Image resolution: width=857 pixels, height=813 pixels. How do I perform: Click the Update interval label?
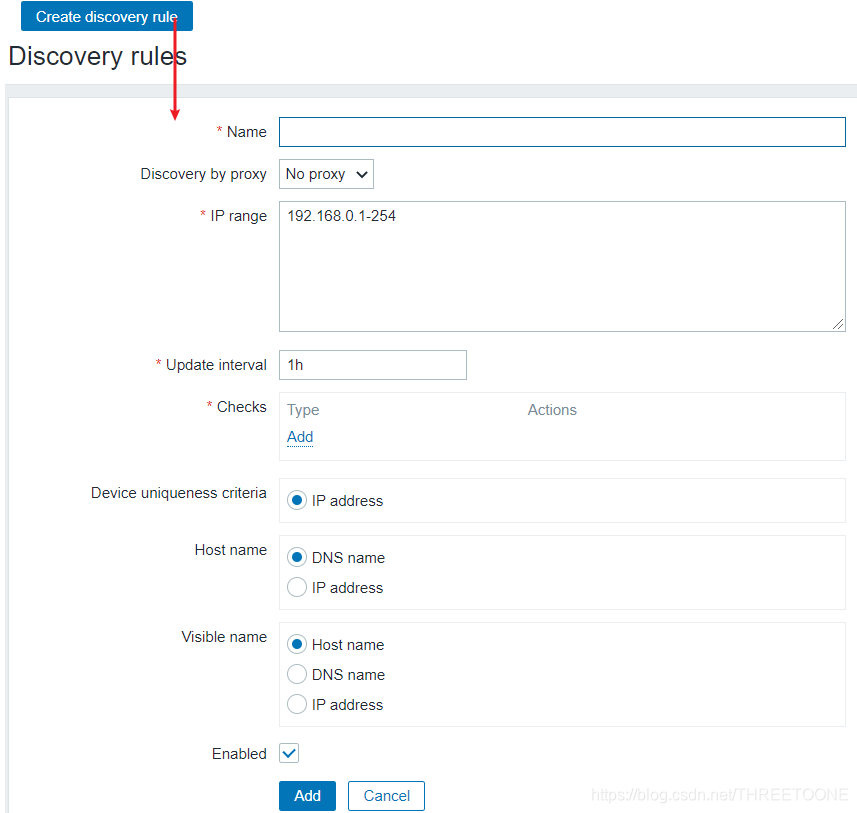pyautogui.click(x=216, y=365)
